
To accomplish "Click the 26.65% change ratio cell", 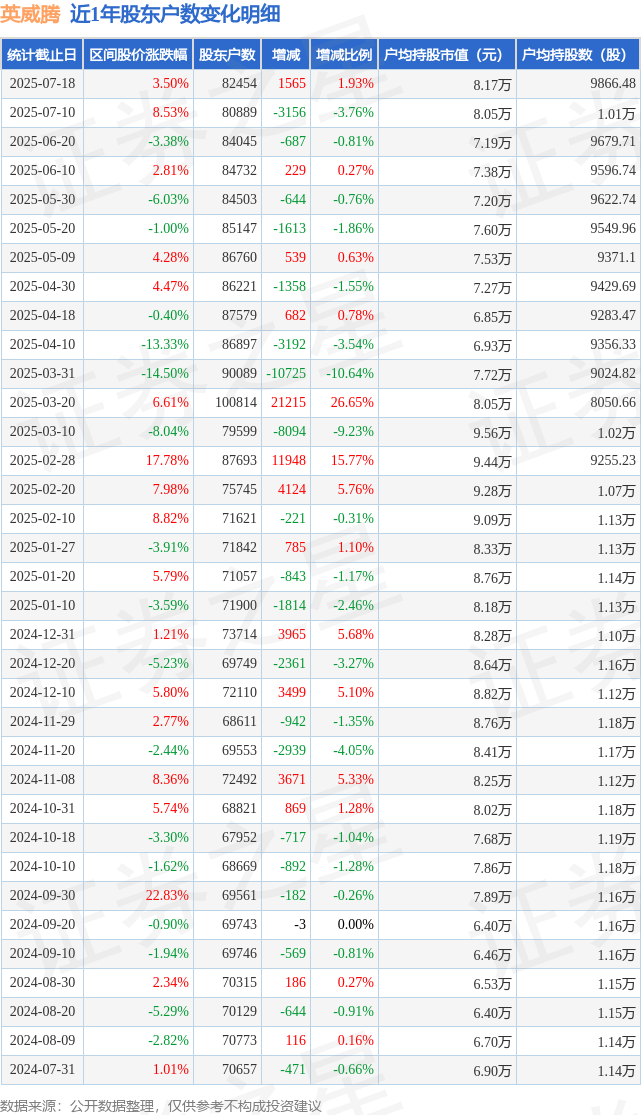I will [351, 402].
